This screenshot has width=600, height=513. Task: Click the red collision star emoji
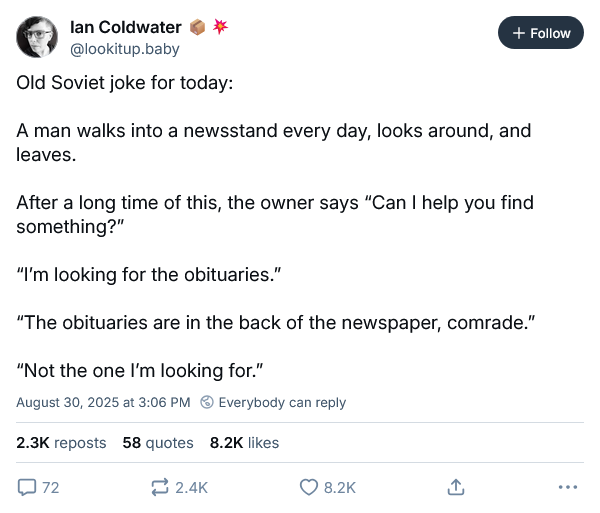click(x=220, y=26)
